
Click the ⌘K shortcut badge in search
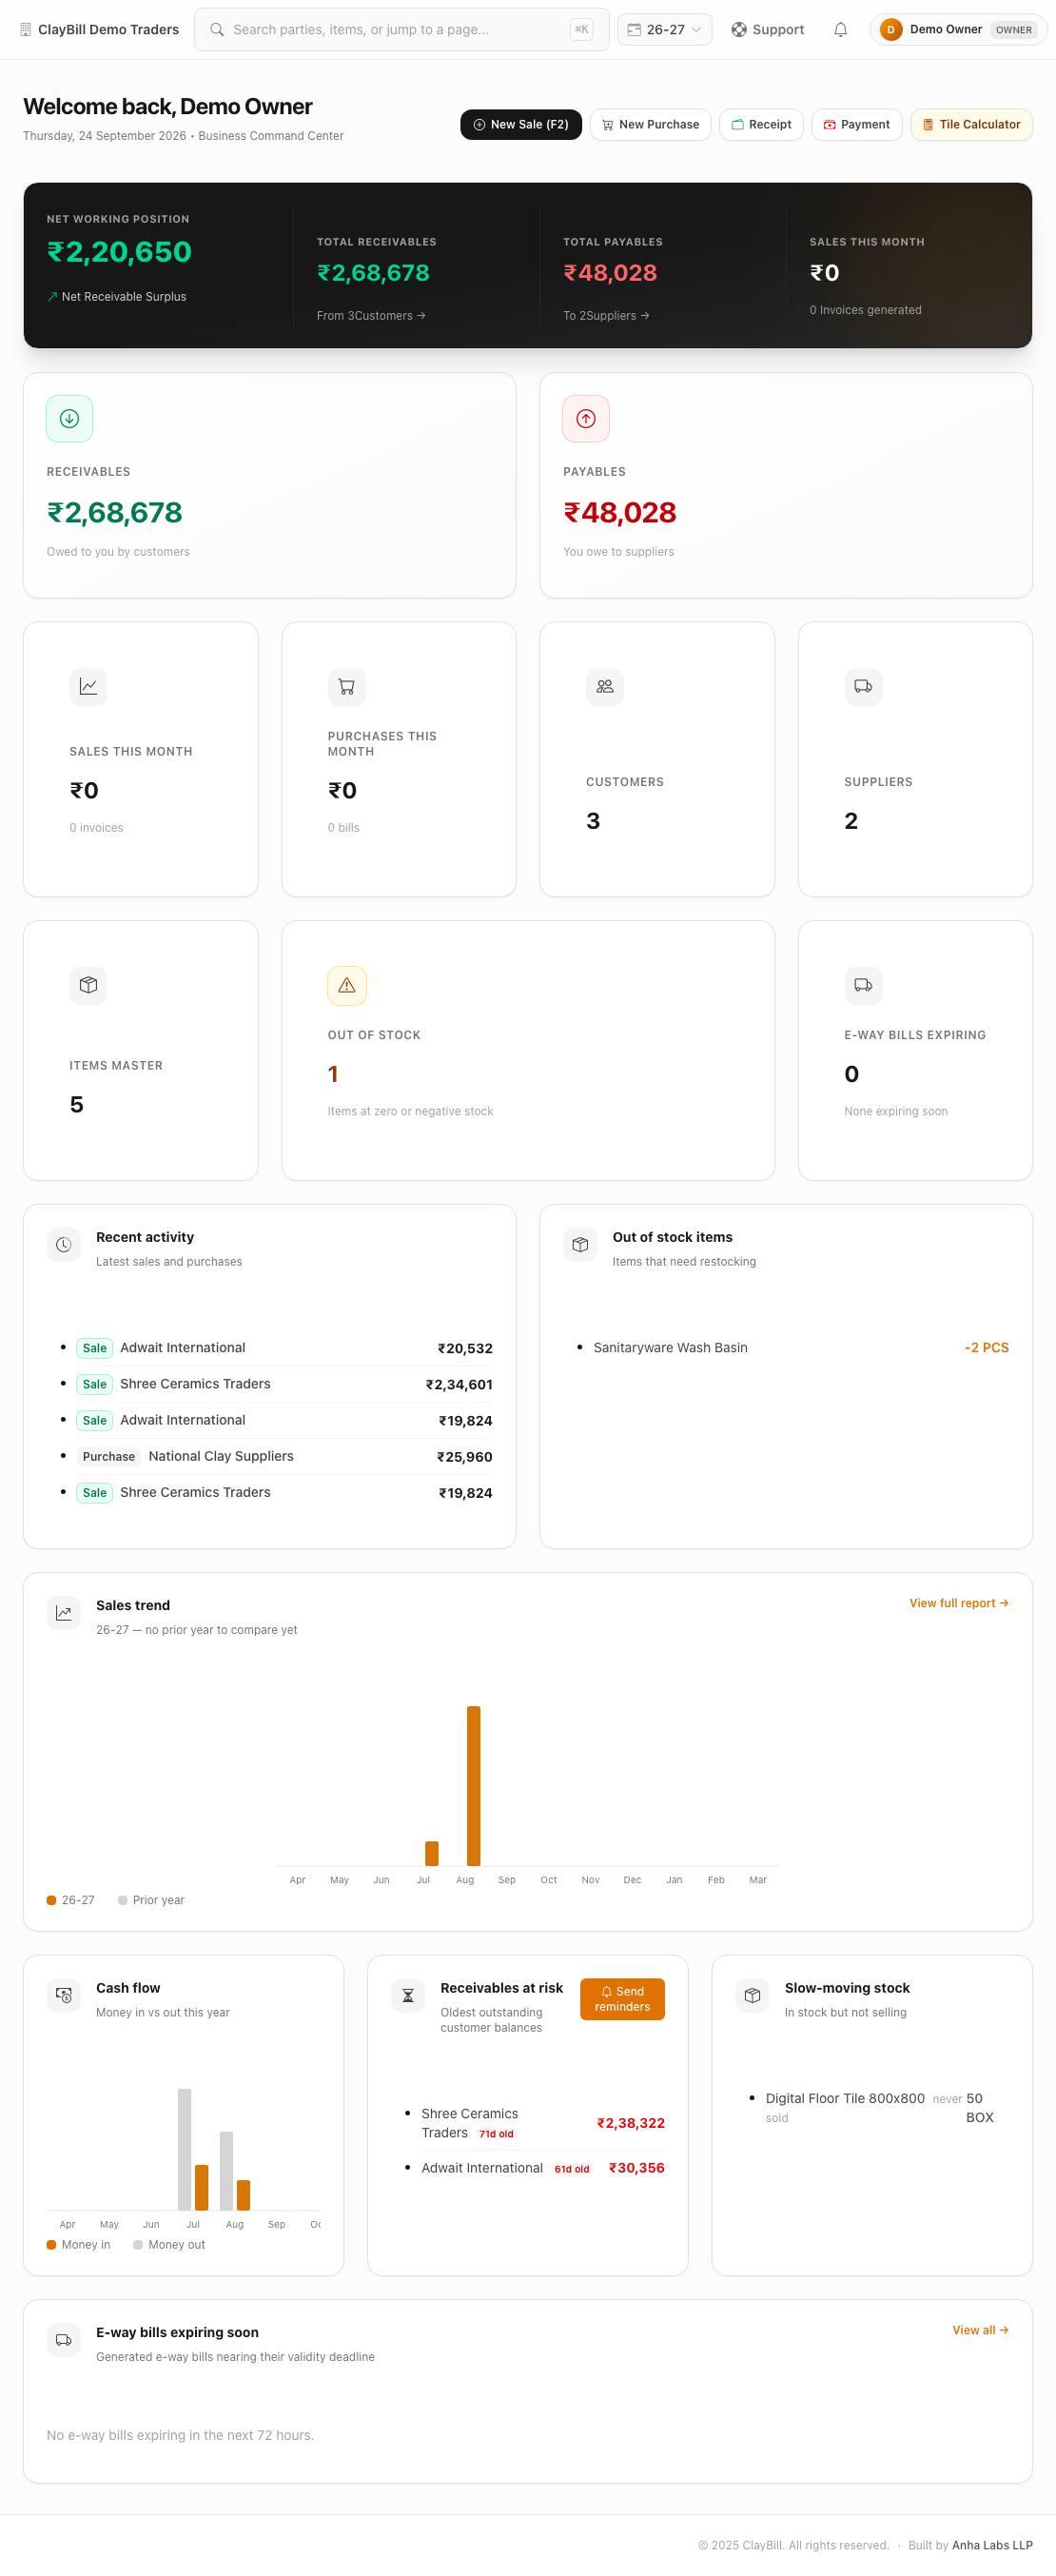click(x=581, y=30)
